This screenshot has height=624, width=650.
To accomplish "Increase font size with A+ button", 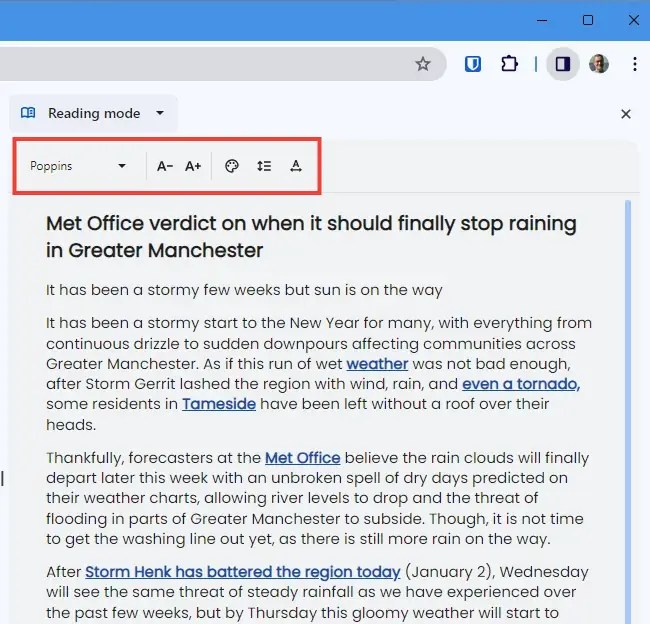I will 193,166.
